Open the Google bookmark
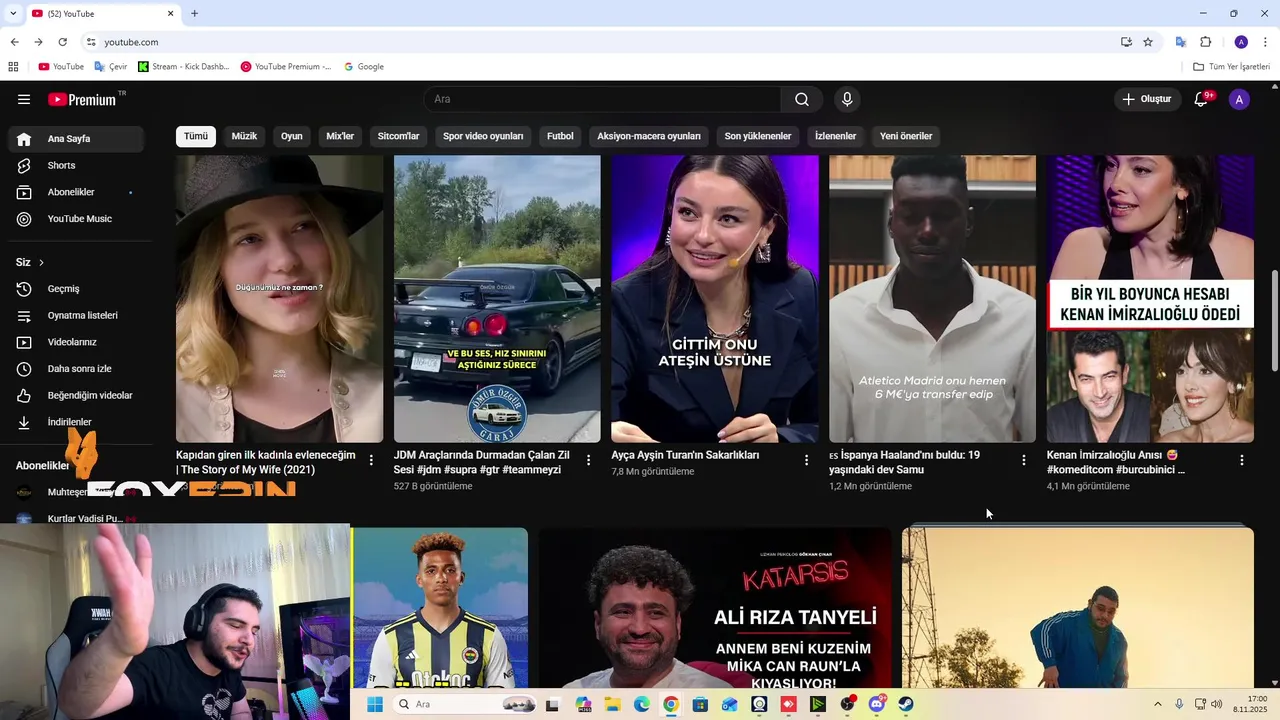Screen dimensions: 1280x720 pyautogui.click(x=364, y=67)
